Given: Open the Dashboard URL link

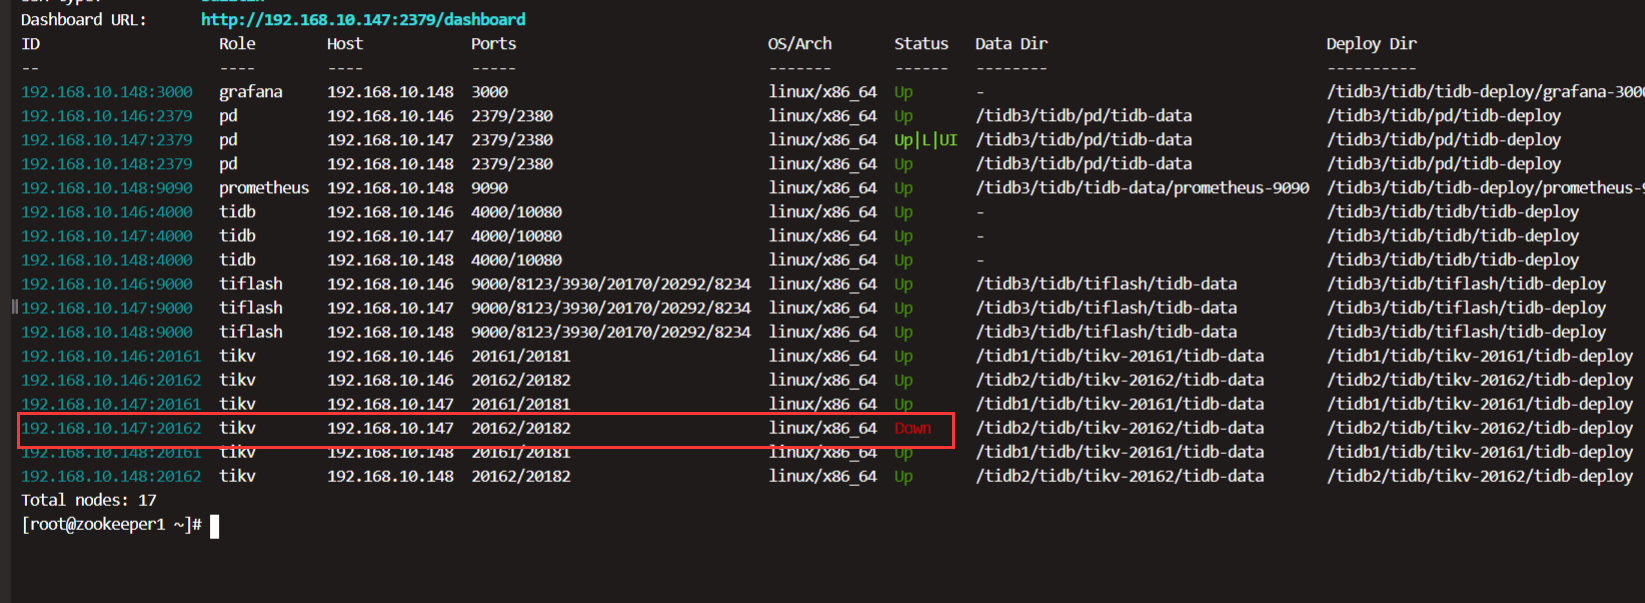Looking at the screenshot, I should [363, 20].
